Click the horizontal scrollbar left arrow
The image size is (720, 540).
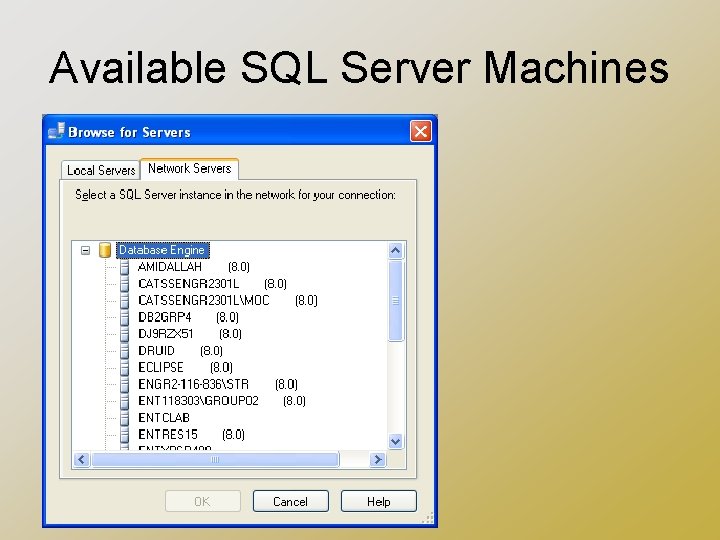pos(82,460)
